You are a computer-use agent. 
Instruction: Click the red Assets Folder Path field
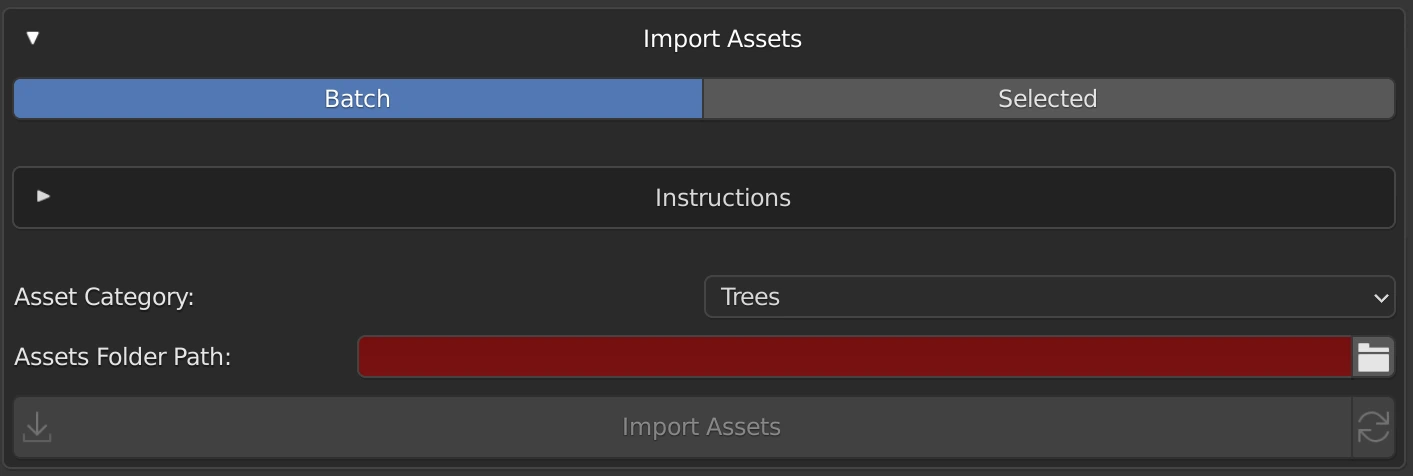(854, 357)
